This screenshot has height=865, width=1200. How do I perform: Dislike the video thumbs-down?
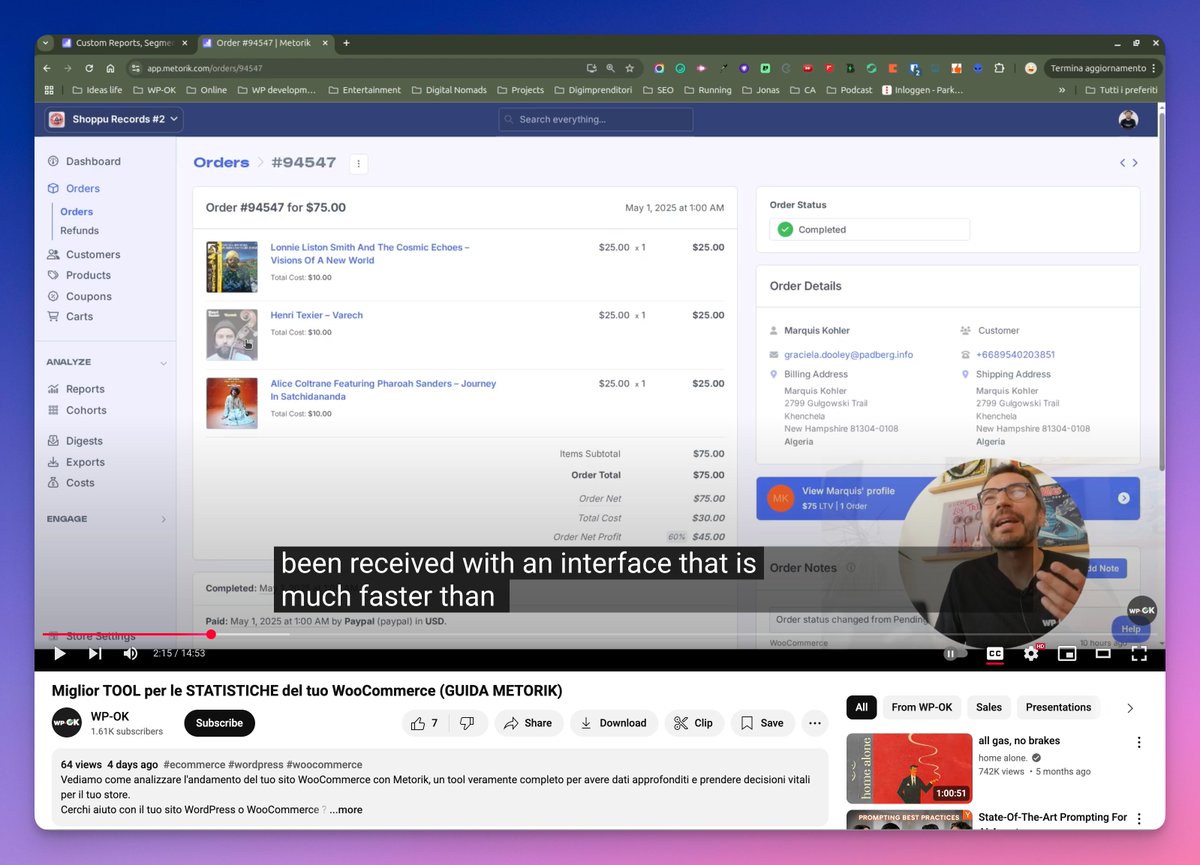tap(467, 723)
